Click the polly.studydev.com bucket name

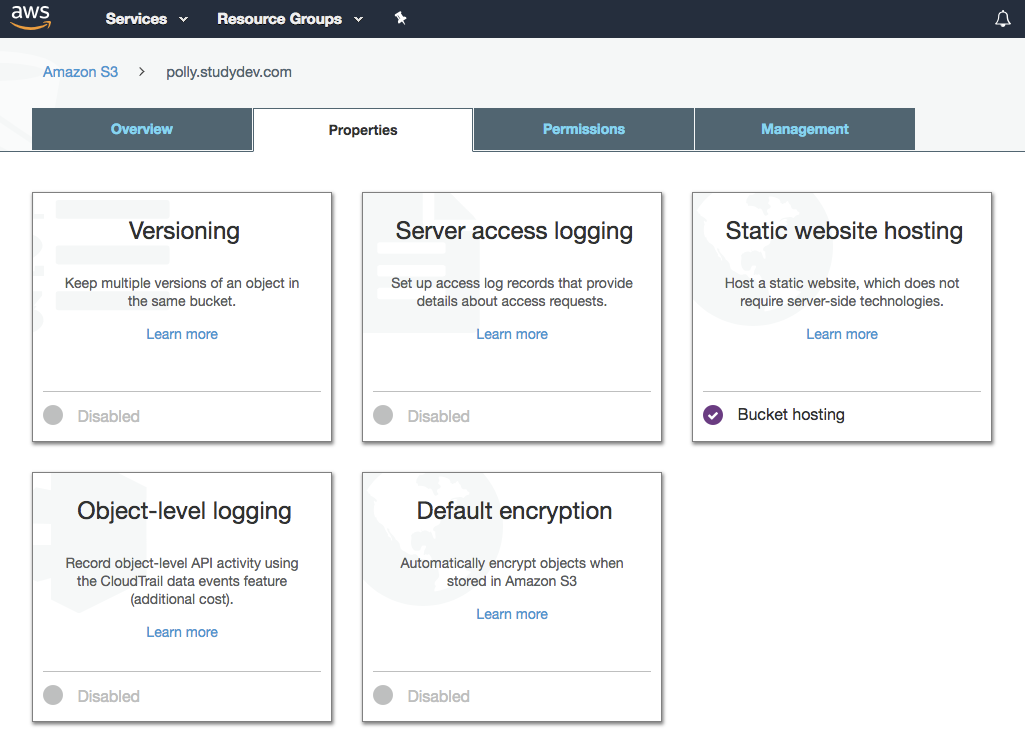click(x=229, y=72)
